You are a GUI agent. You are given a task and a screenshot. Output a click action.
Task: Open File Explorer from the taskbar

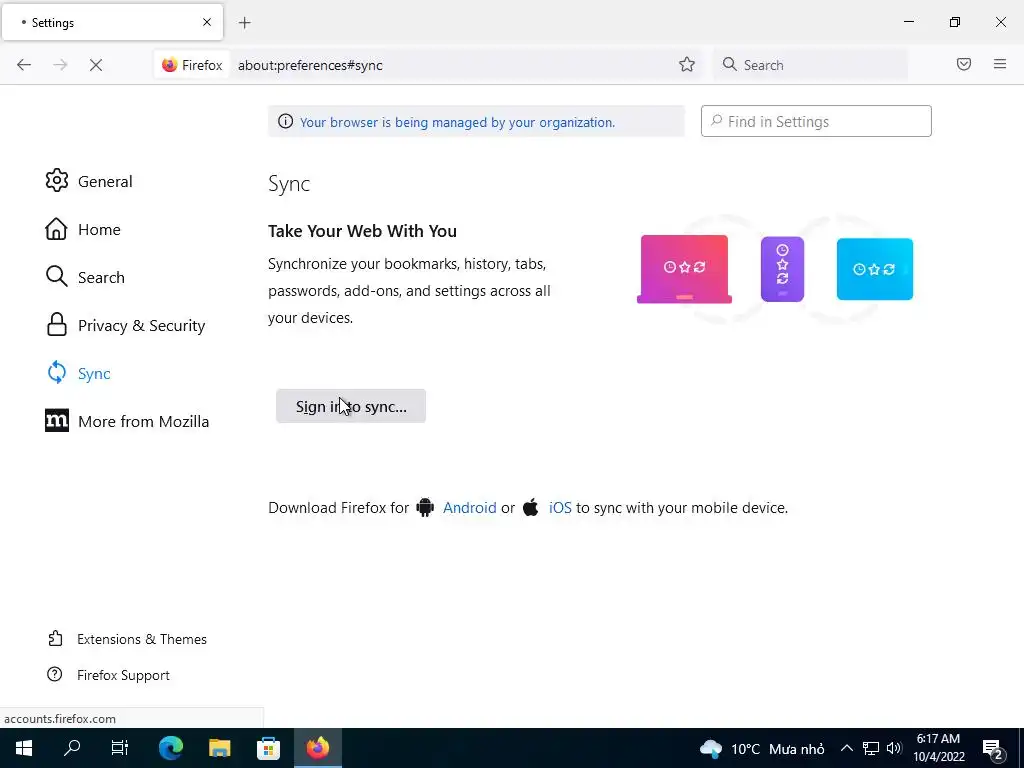tap(219, 748)
